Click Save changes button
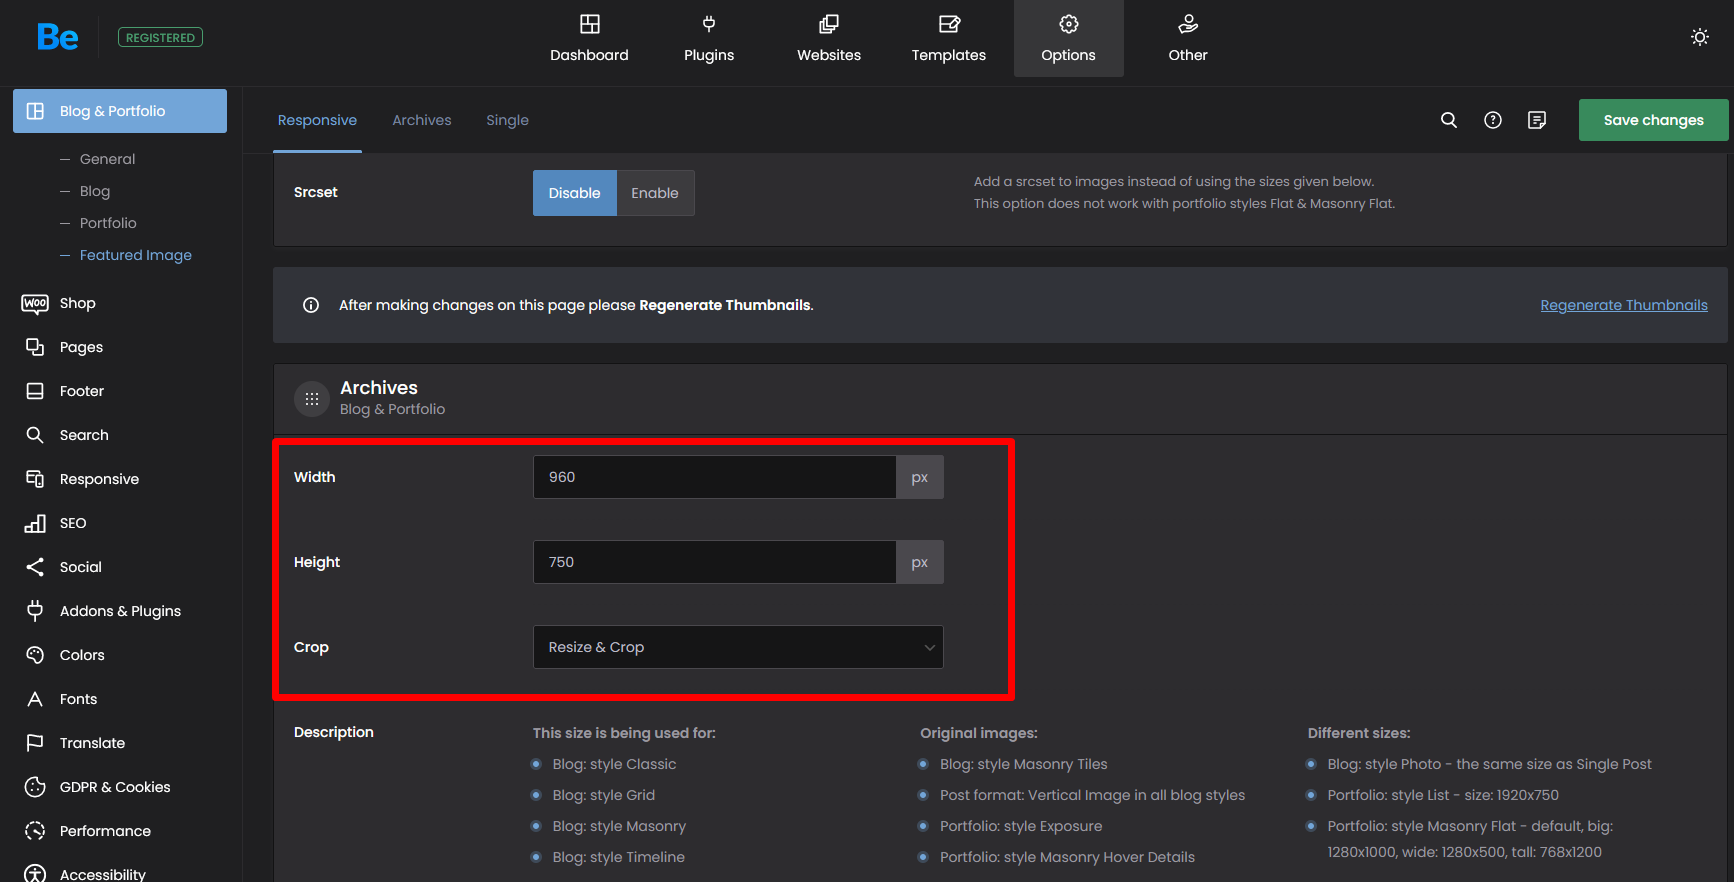1734x882 pixels. [1654, 120]
